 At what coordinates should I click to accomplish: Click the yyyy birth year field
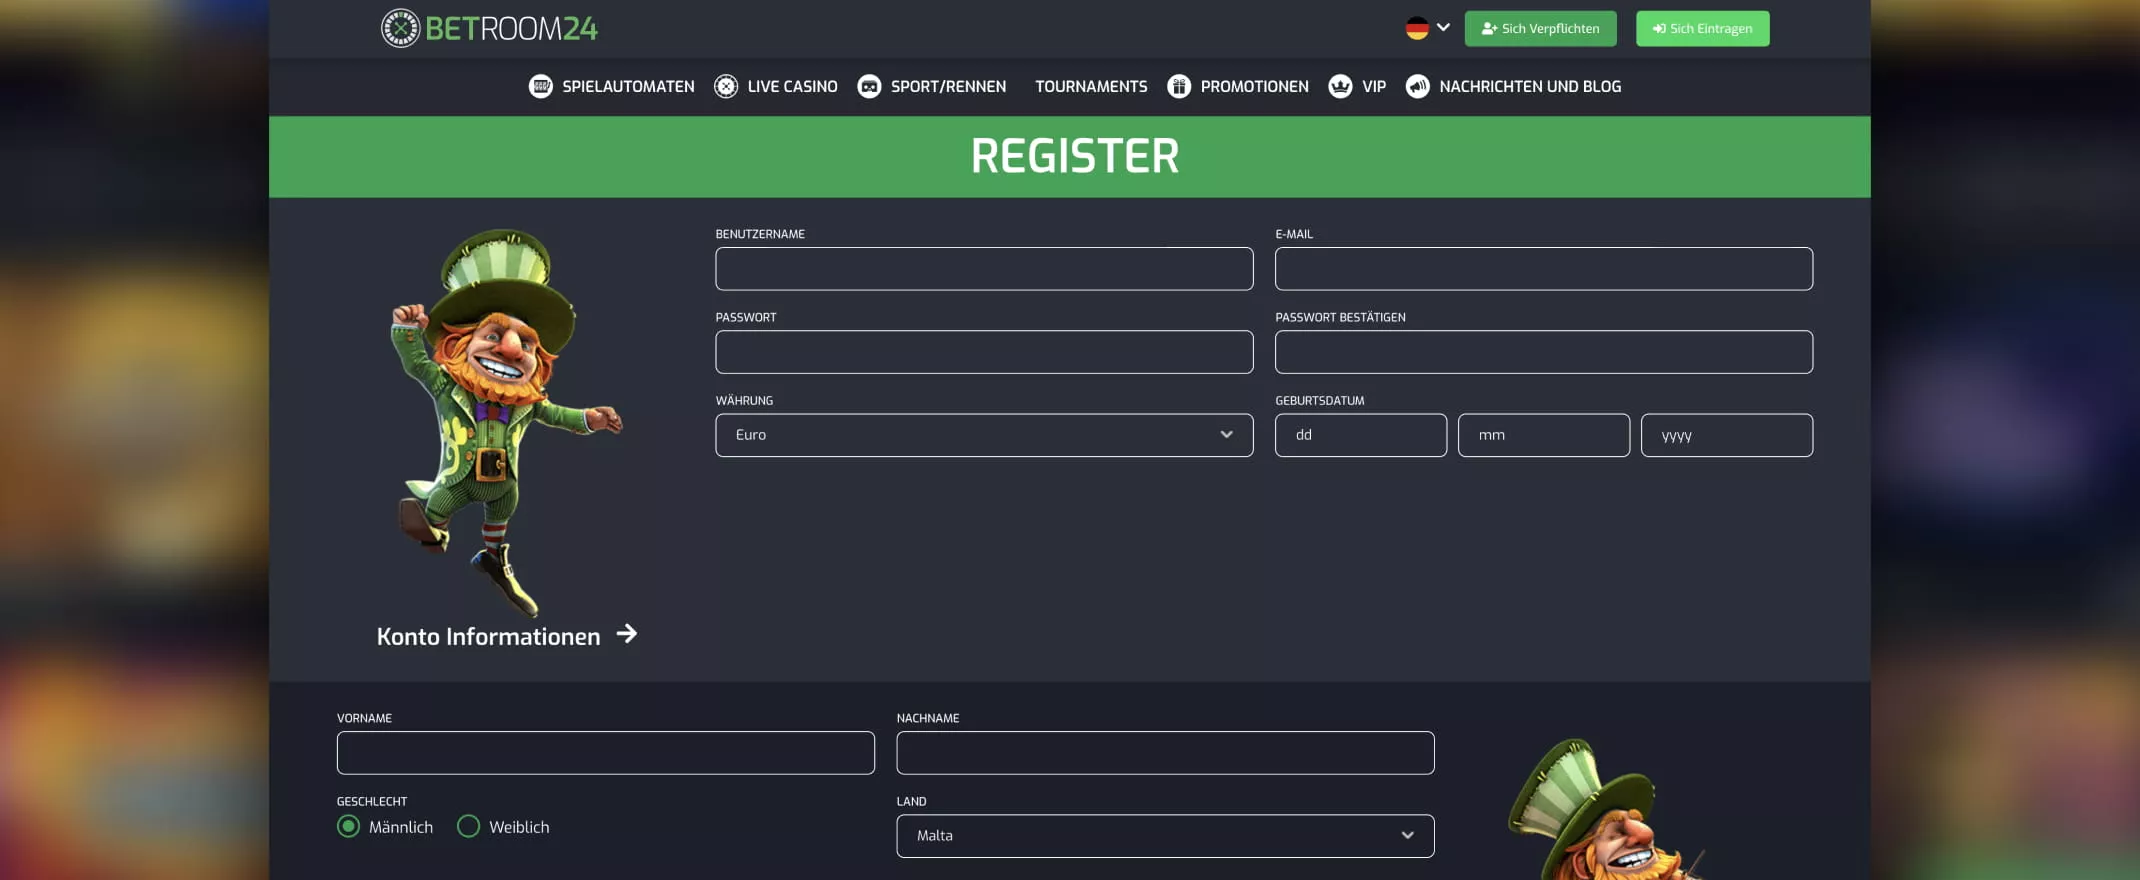pyautogui.click(x=1727, y=435)
